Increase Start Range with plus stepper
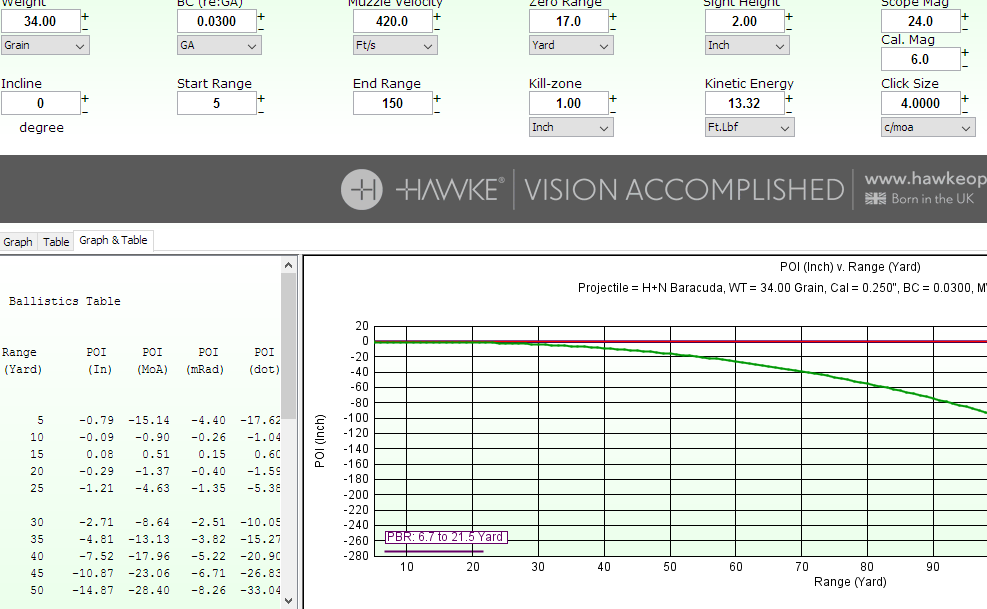Viewport: 987px width, 609px height. coord(261,98)
